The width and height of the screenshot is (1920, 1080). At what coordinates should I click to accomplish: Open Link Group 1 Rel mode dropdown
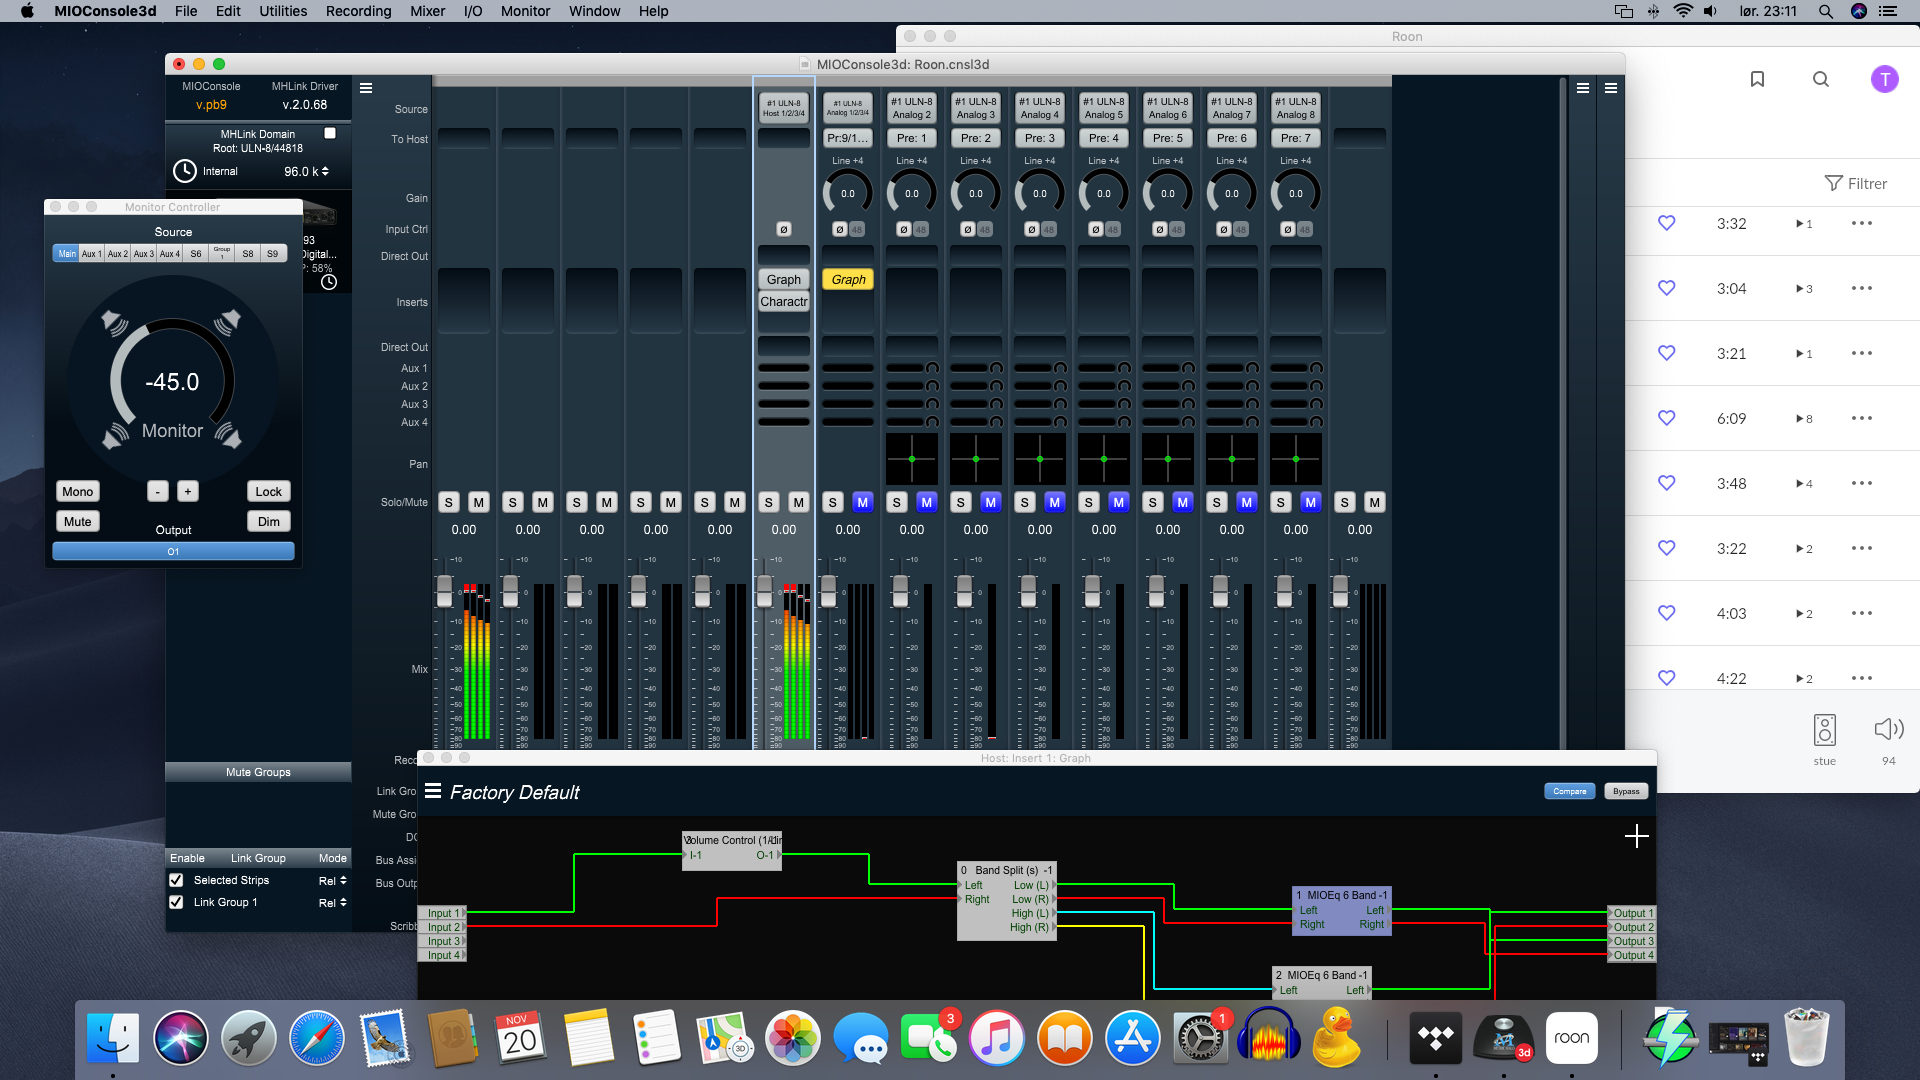(333, 902)
